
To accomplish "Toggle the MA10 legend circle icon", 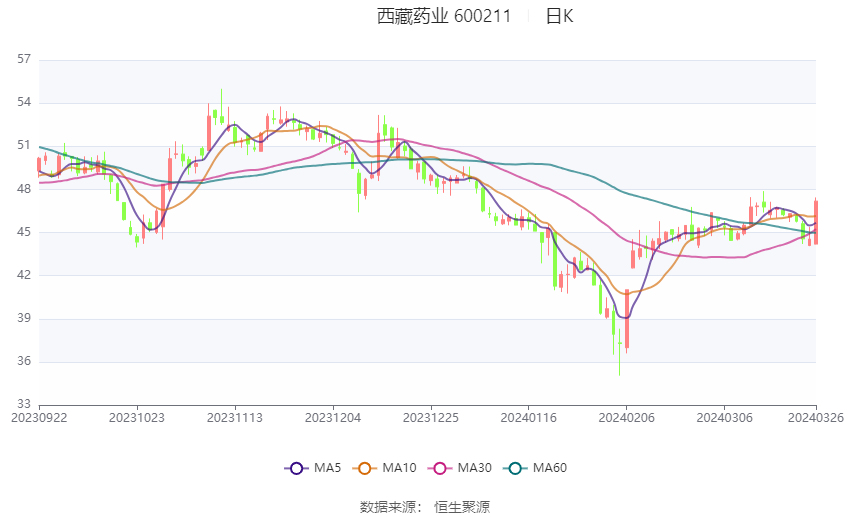I will 365,468.
